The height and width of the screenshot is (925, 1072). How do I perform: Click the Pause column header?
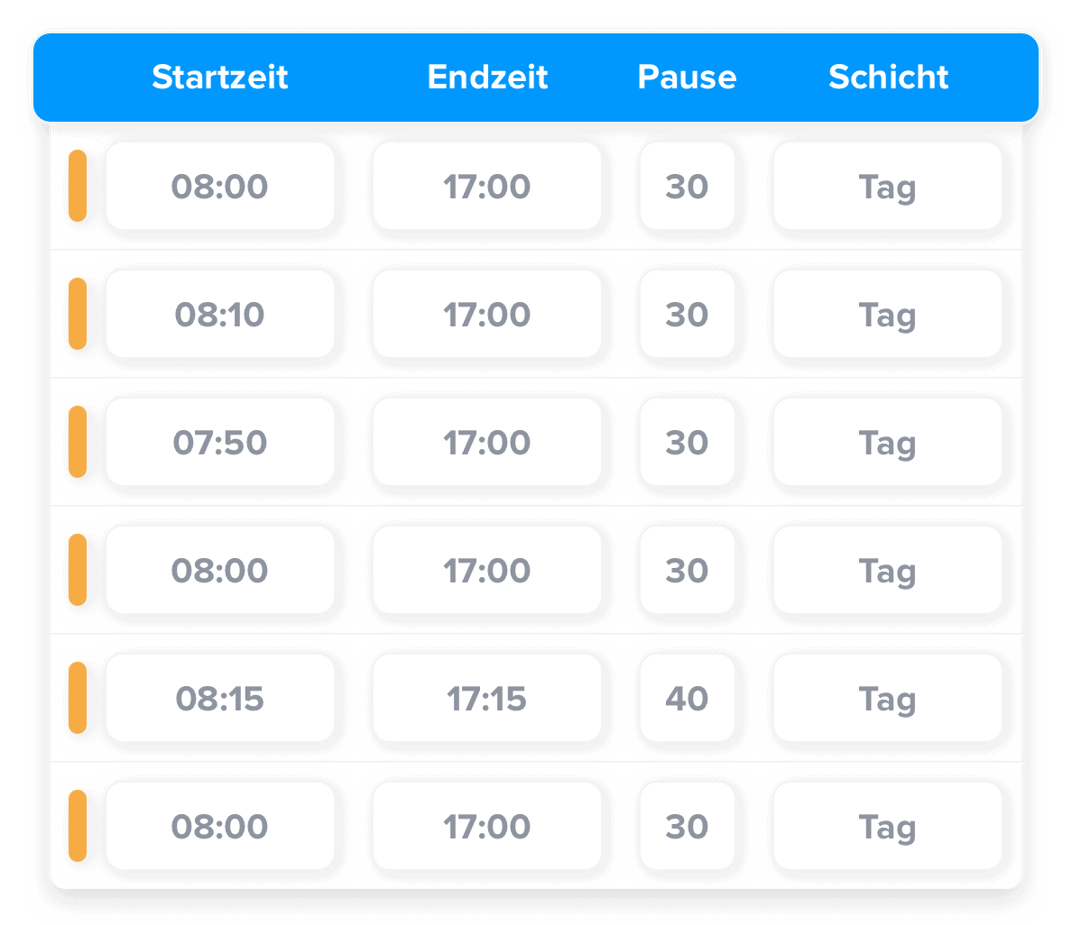pos(687,77)
